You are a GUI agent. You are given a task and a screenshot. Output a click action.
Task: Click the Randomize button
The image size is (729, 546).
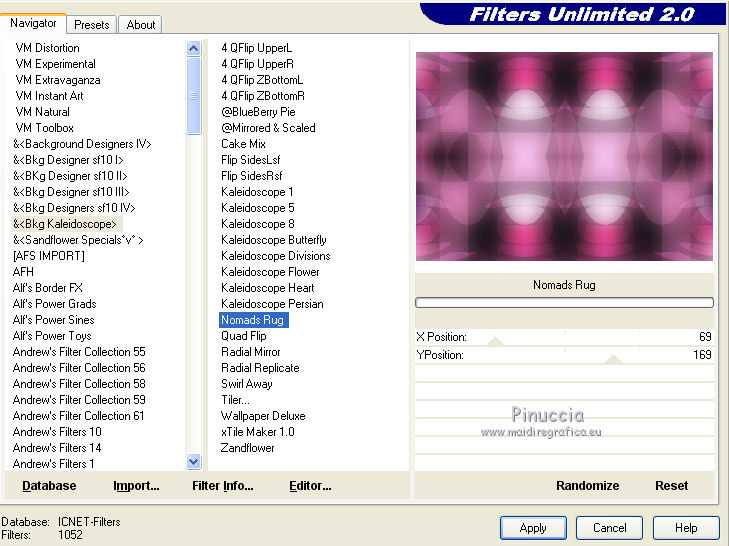(587, 486)
